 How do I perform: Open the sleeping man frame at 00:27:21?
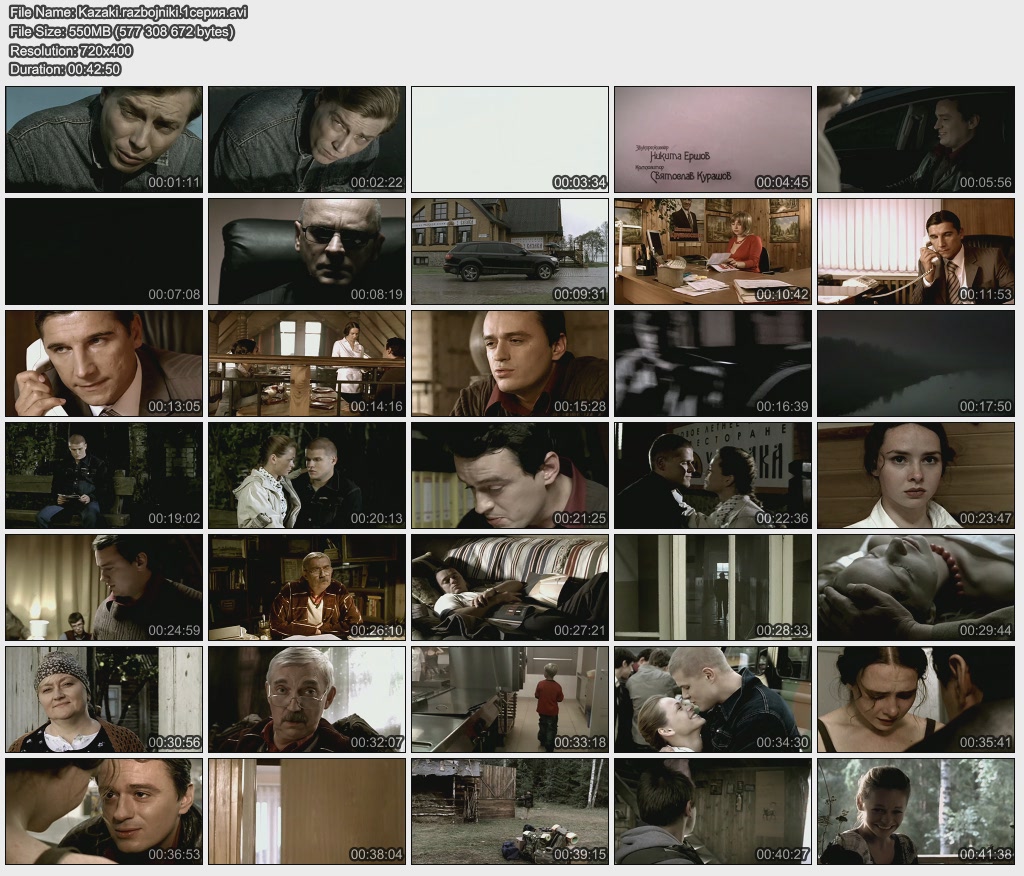pos(510,587)
